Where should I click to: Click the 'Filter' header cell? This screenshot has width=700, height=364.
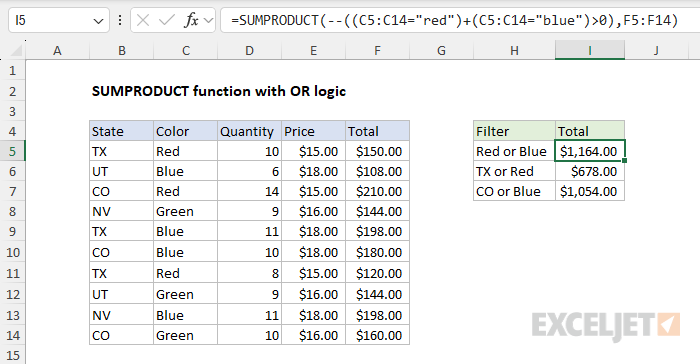[x=514, y=131]
